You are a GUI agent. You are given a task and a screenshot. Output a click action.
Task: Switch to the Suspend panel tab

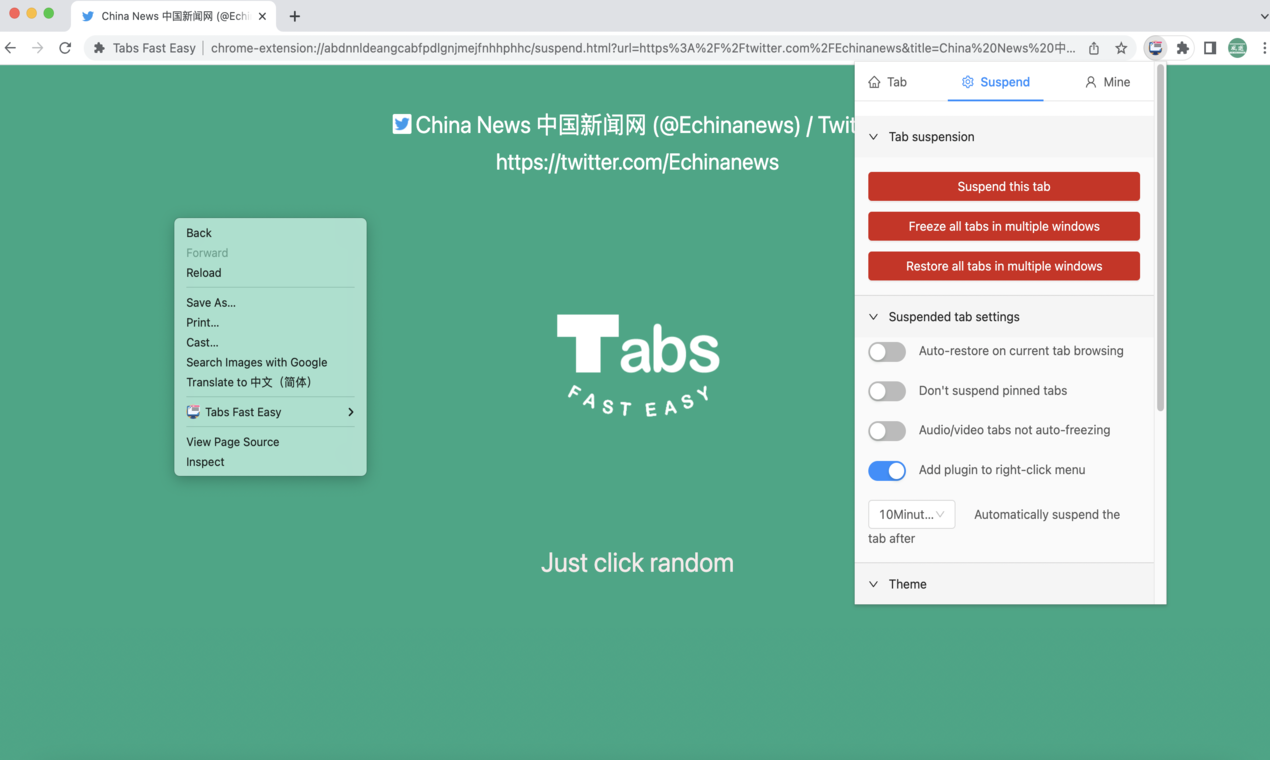(x=996, y=82)
